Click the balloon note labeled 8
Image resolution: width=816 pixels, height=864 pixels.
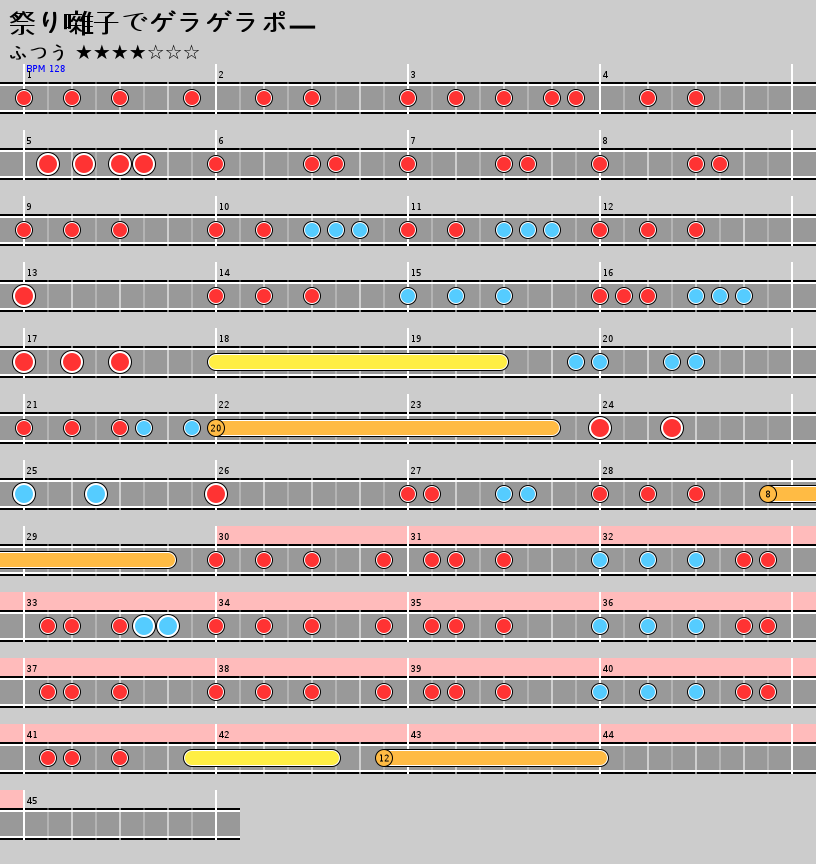point(768,494)
